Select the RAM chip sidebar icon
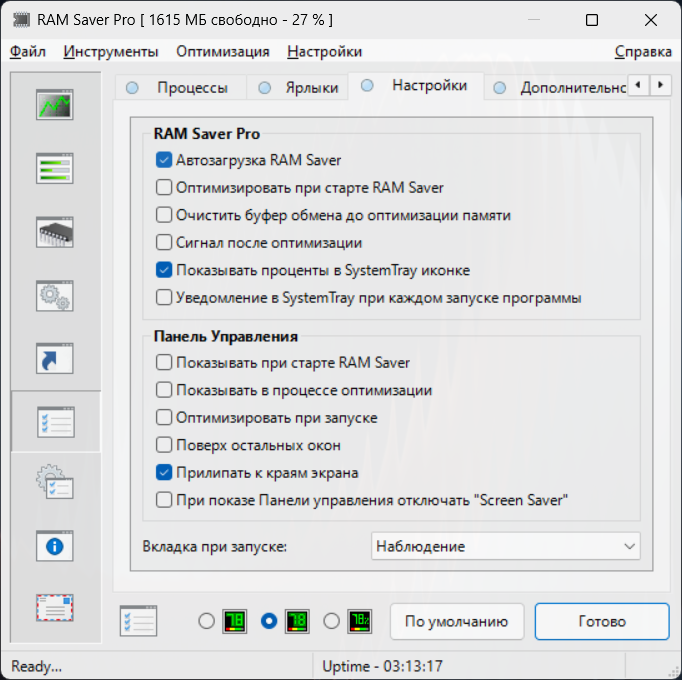This screenshot has height=680, width=682. 55,232
